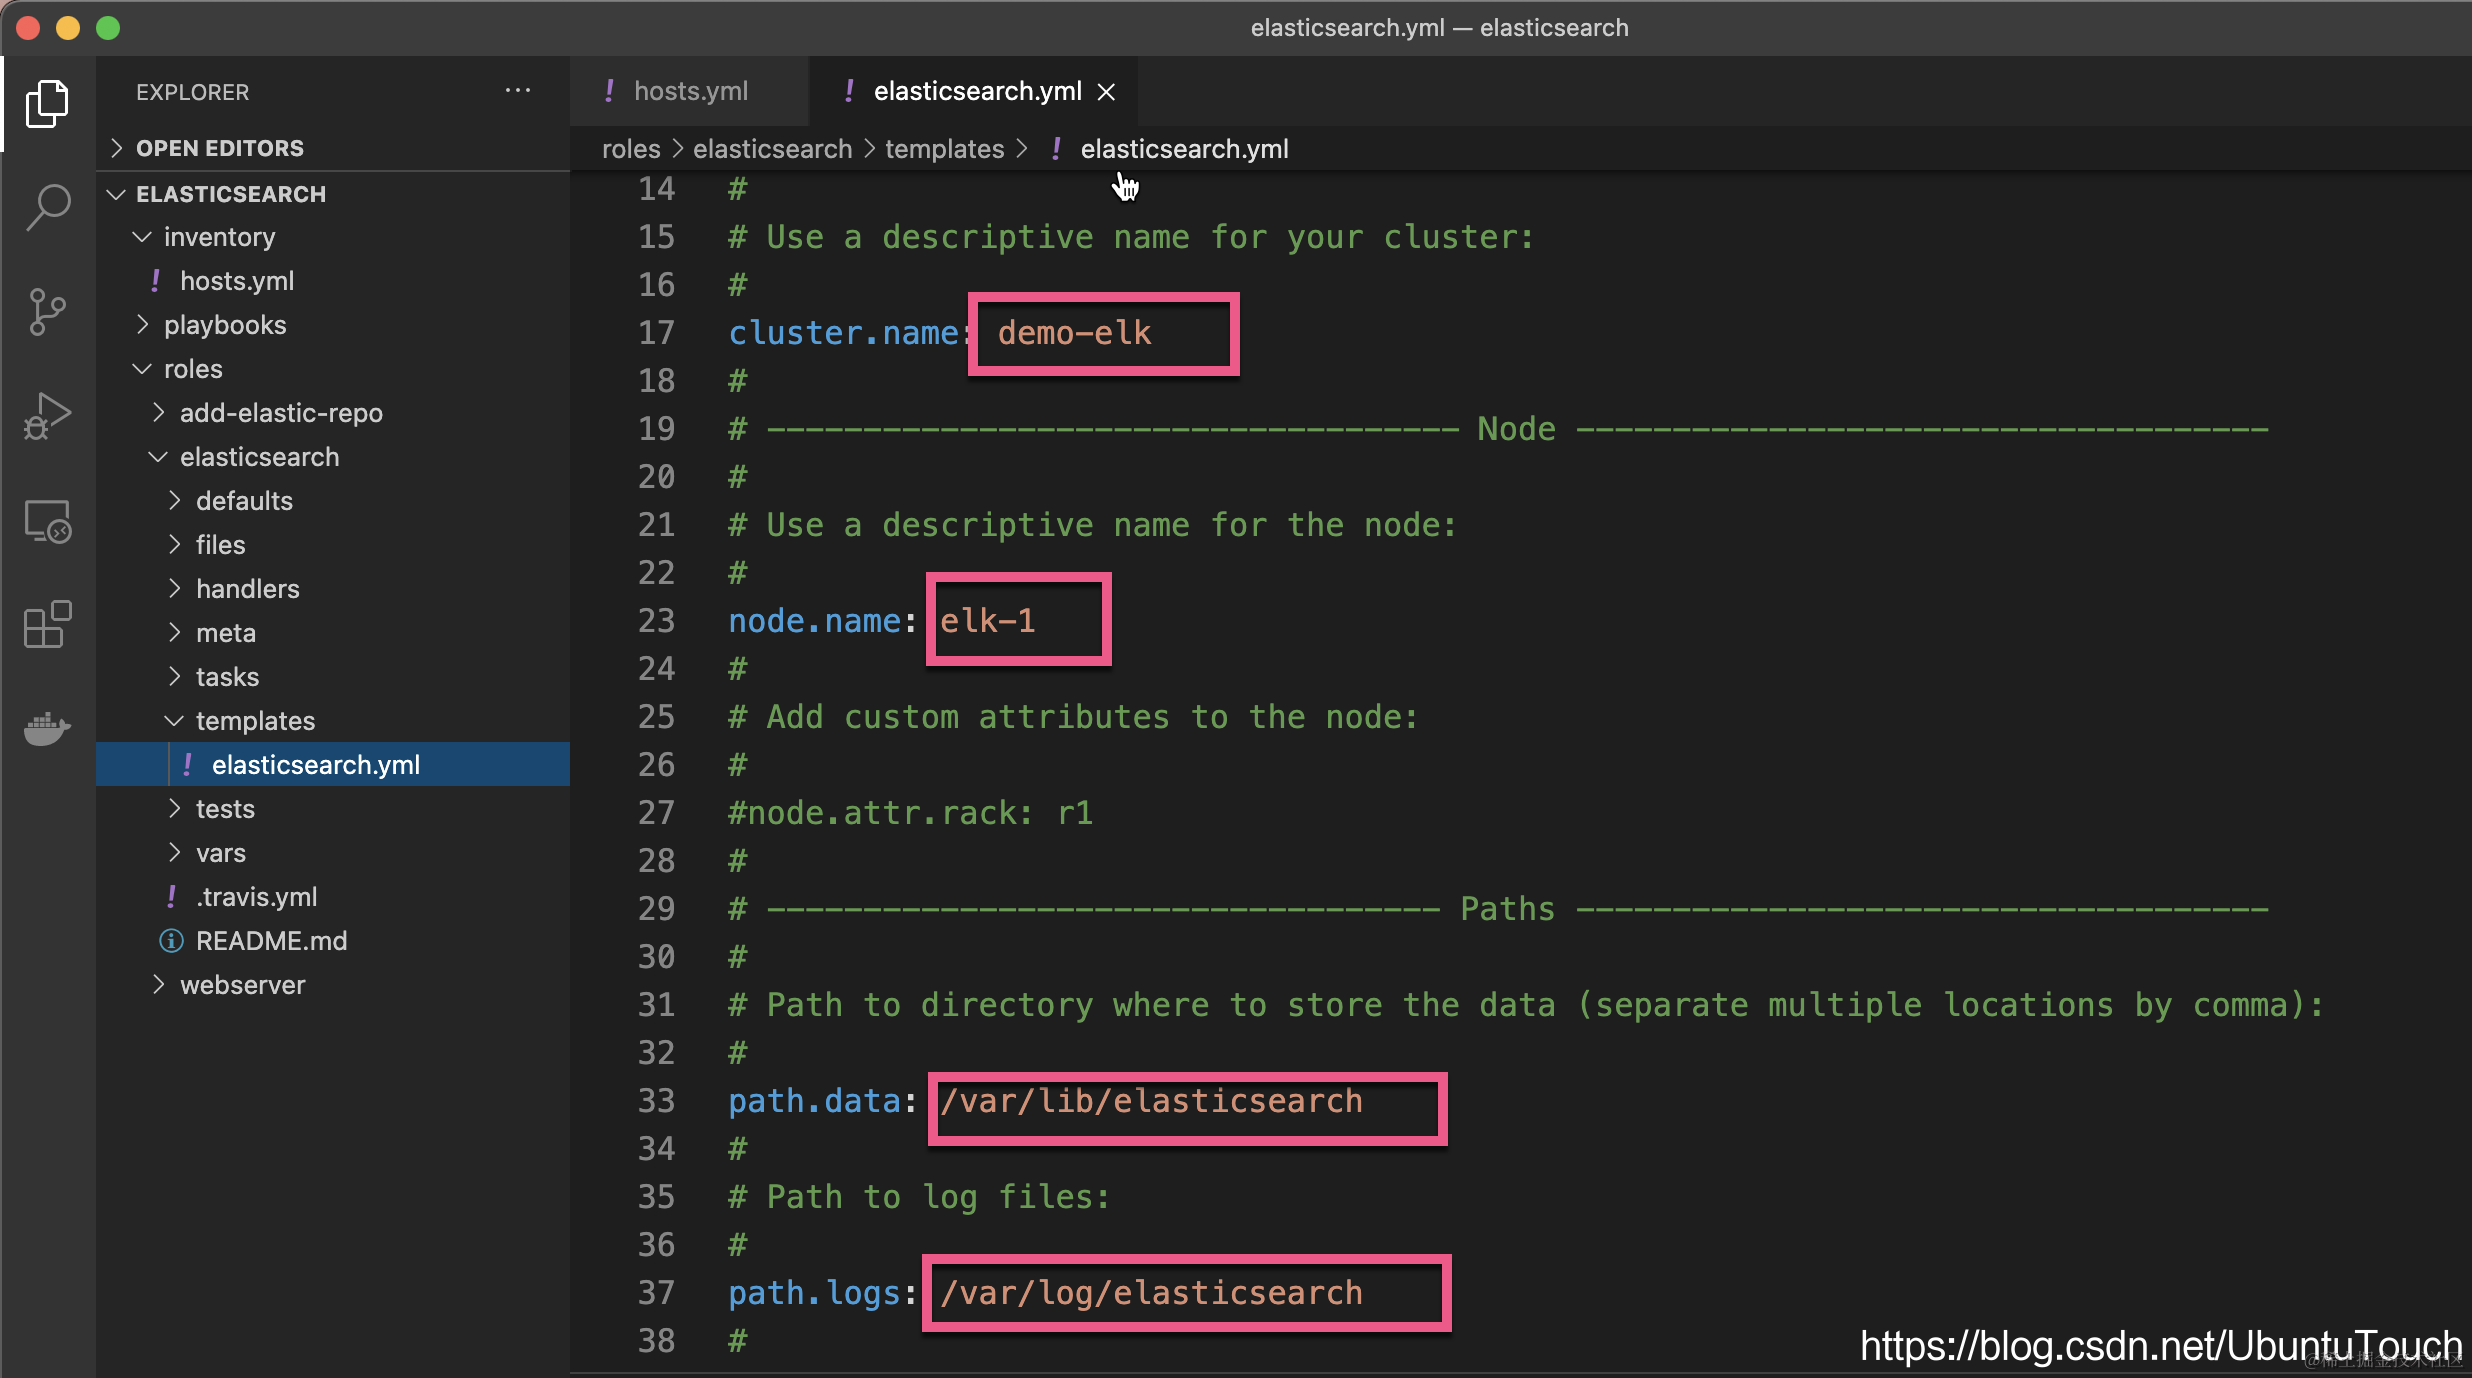The width and height of the screenshot is (2472, 1378).
Task: Open the Source Control view
Action: click(x=47, y=311)
